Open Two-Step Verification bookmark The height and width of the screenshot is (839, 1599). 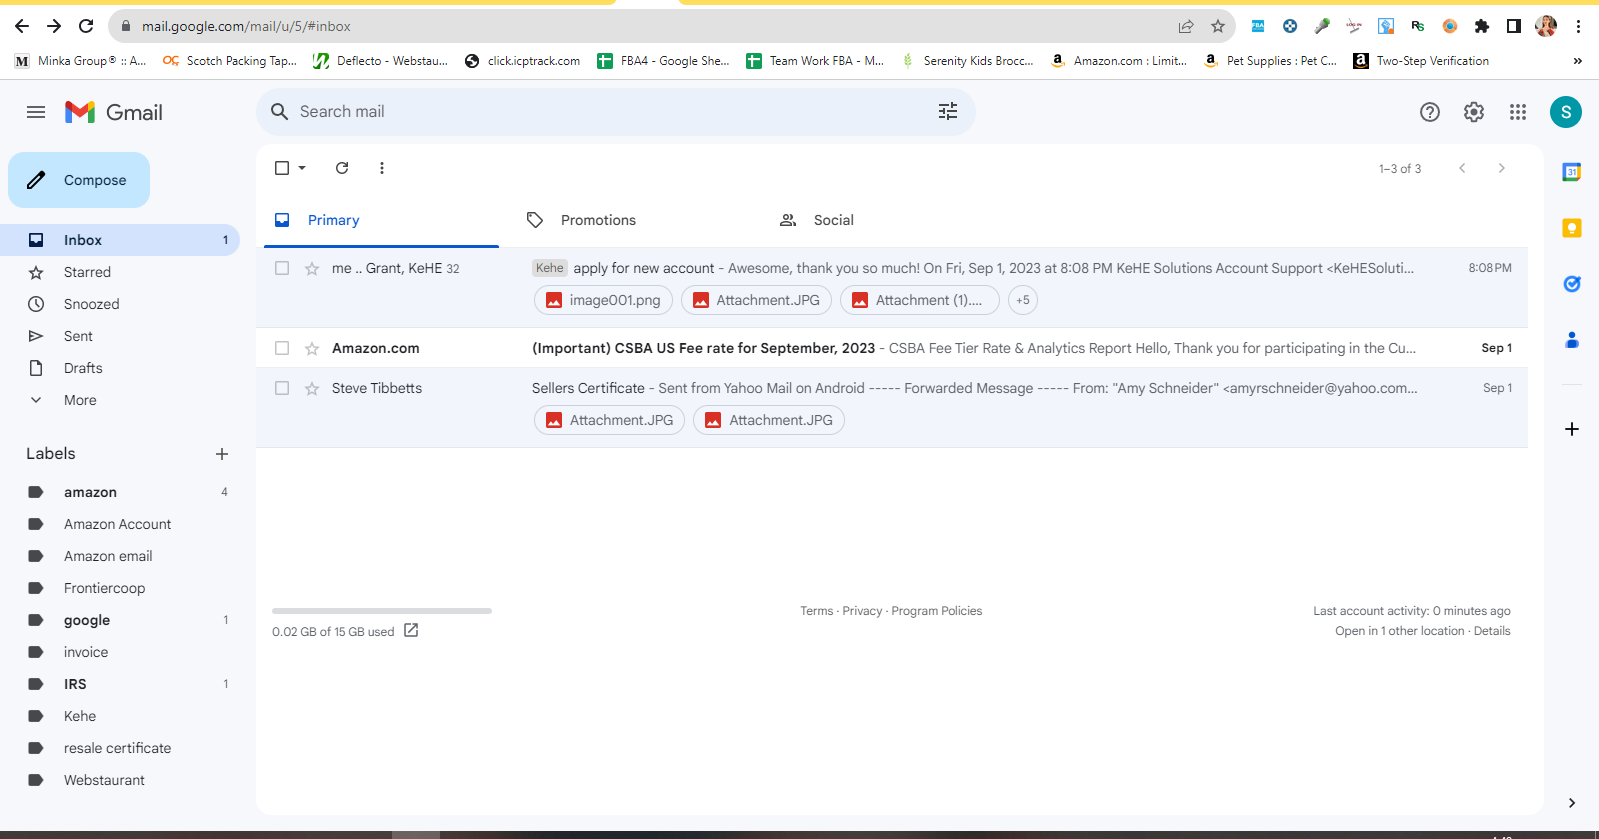tap(1421, 61)
